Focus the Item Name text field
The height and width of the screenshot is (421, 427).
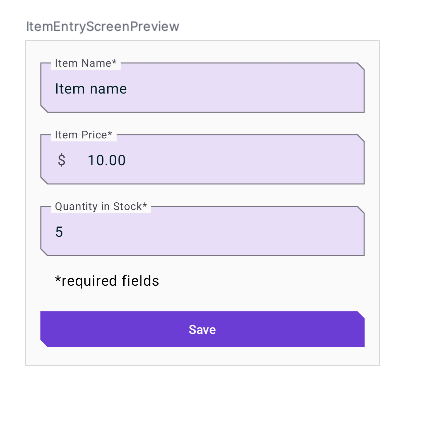[202, 88]
